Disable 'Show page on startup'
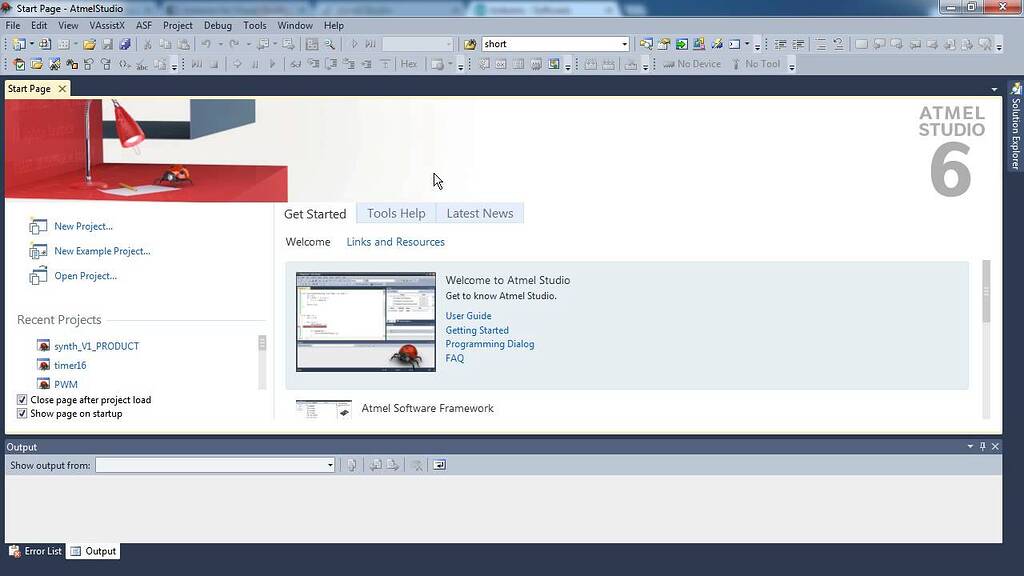1024x576 pixels. click(x=22, y=413)
